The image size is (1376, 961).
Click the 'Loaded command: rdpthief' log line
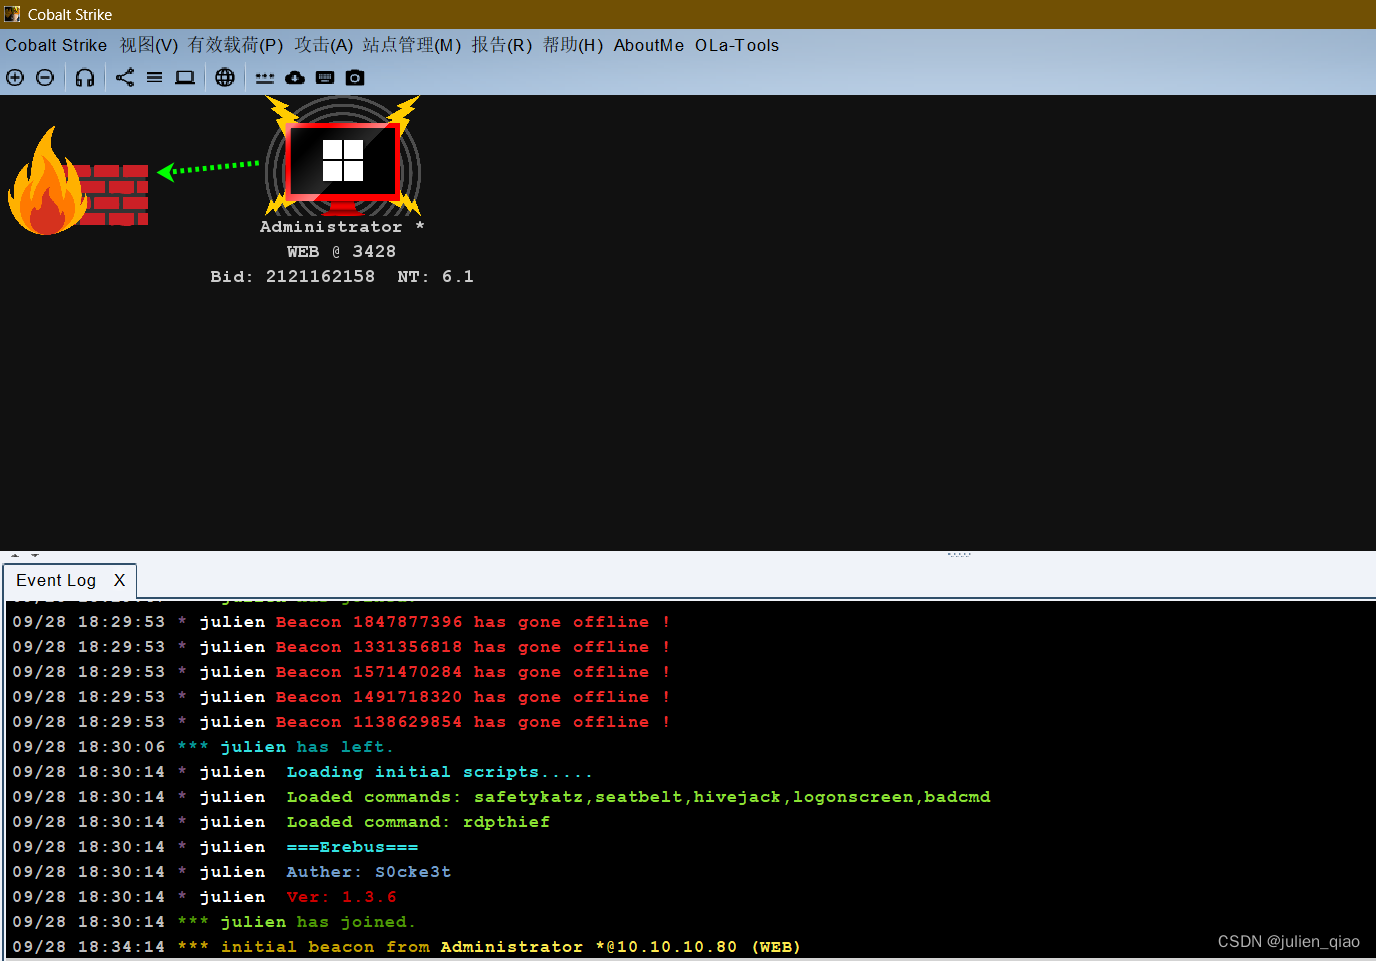coord(281,822)
